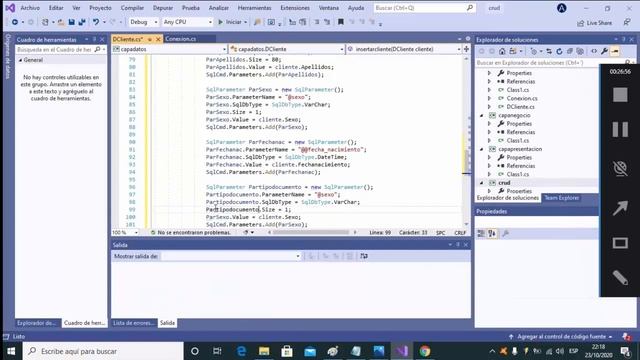The width and height of the screenshot is (640, 360).
Task: Open the Home icon in Explorador de soluciones
Action: [502, 51]
